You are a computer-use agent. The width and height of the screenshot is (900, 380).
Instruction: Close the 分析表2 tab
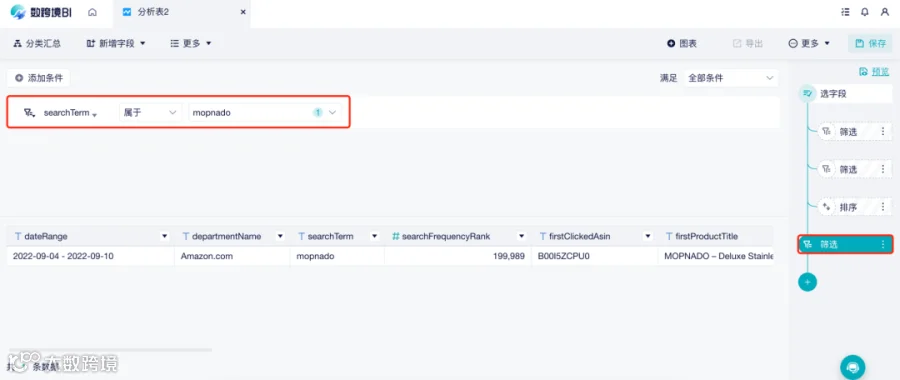point(243,12)
